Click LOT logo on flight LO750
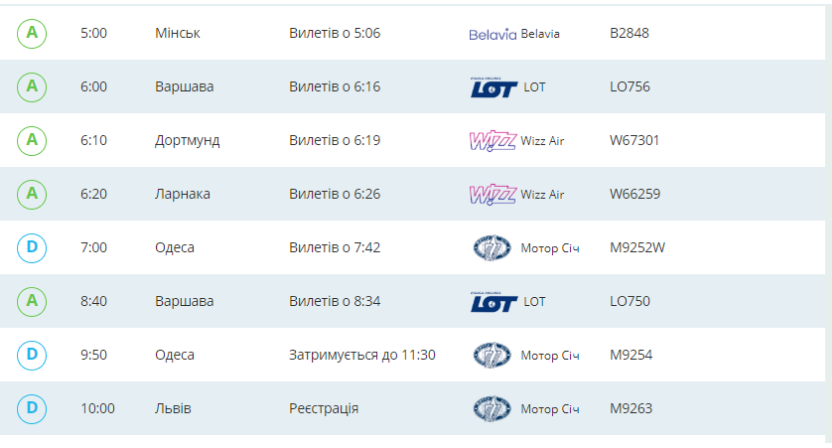 point(494,302)
